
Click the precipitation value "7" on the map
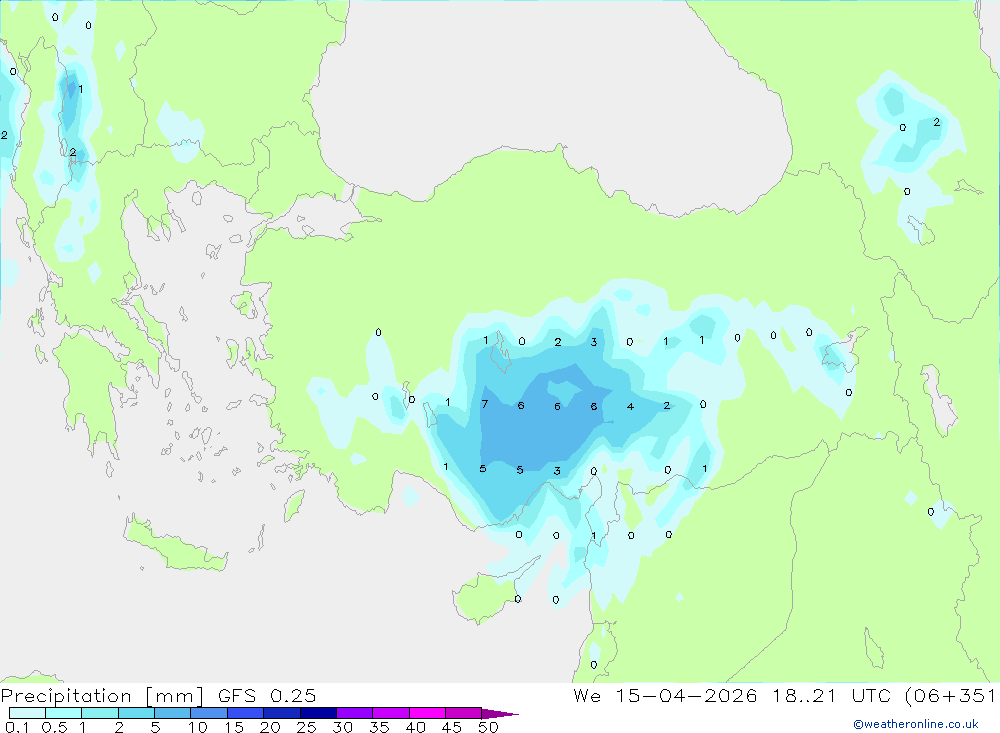pyautogui.click(x=485, y=404)
